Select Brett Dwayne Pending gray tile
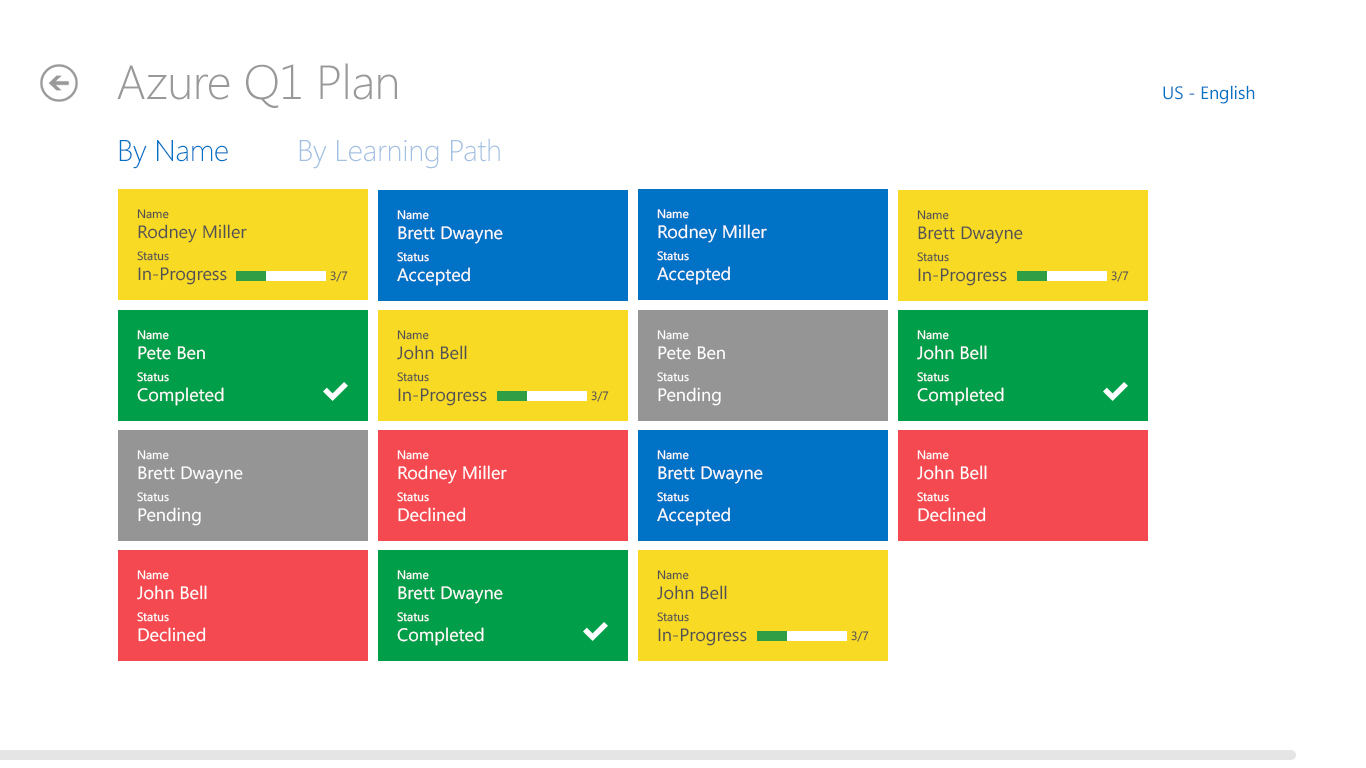 [243, 485]
